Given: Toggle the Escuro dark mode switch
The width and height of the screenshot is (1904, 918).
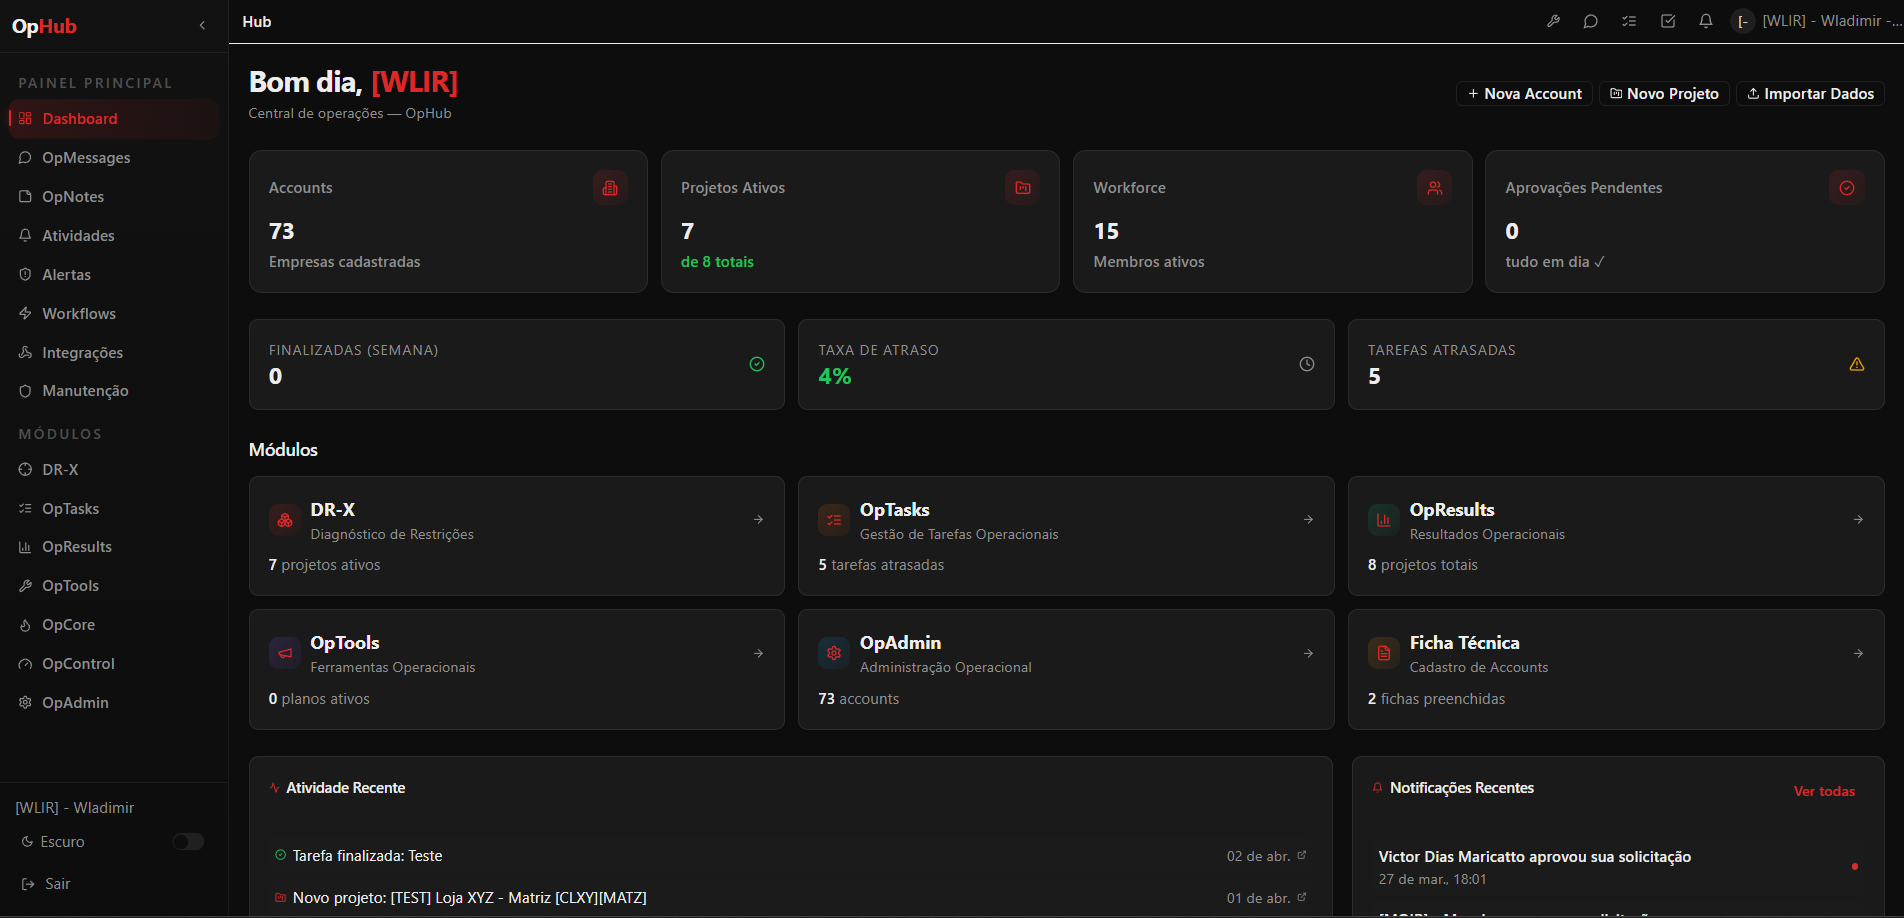Looking at the screenshot, I should (x=188, y=842).
